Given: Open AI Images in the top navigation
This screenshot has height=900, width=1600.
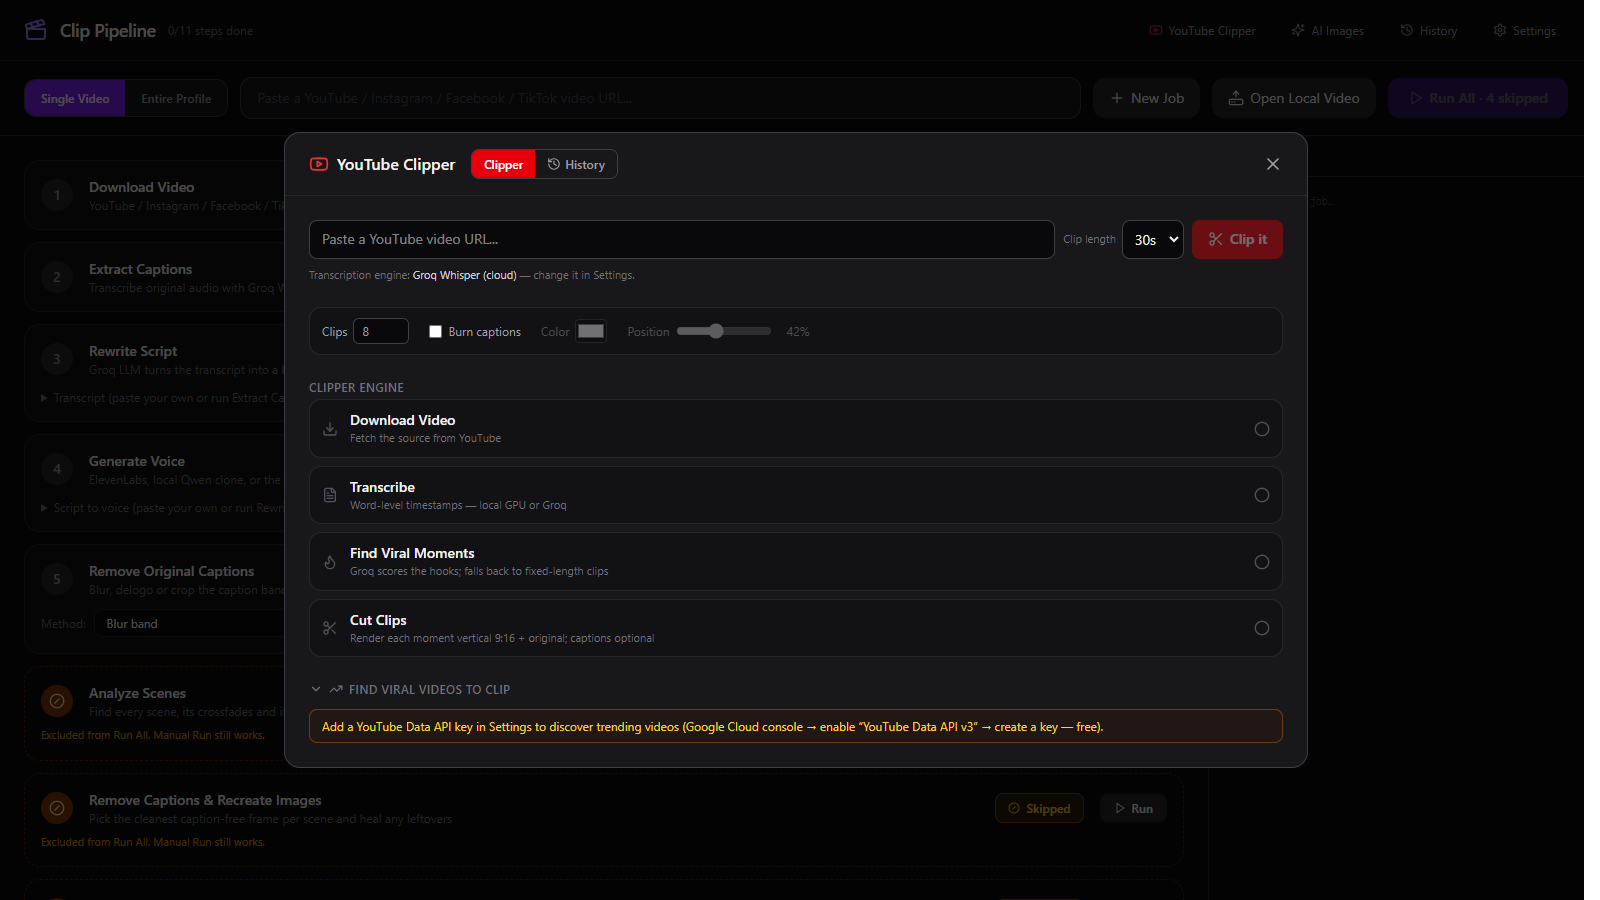Looking at the screenshot, I should 1328,31.
